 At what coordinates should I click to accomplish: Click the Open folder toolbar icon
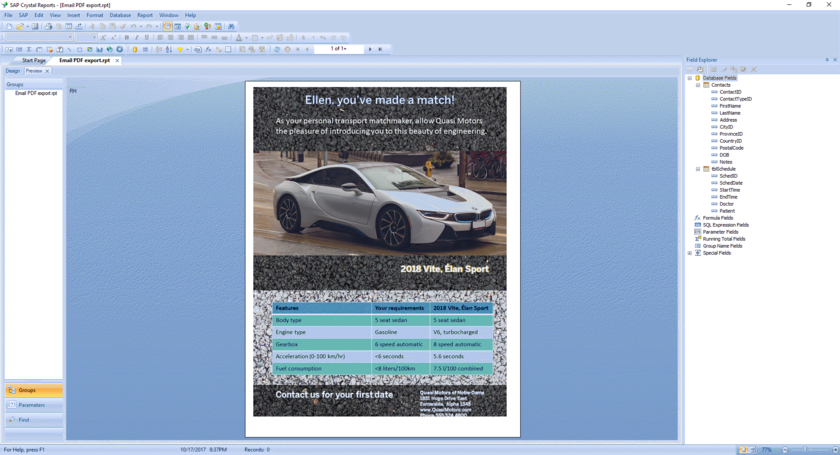[x=20, y=26]
